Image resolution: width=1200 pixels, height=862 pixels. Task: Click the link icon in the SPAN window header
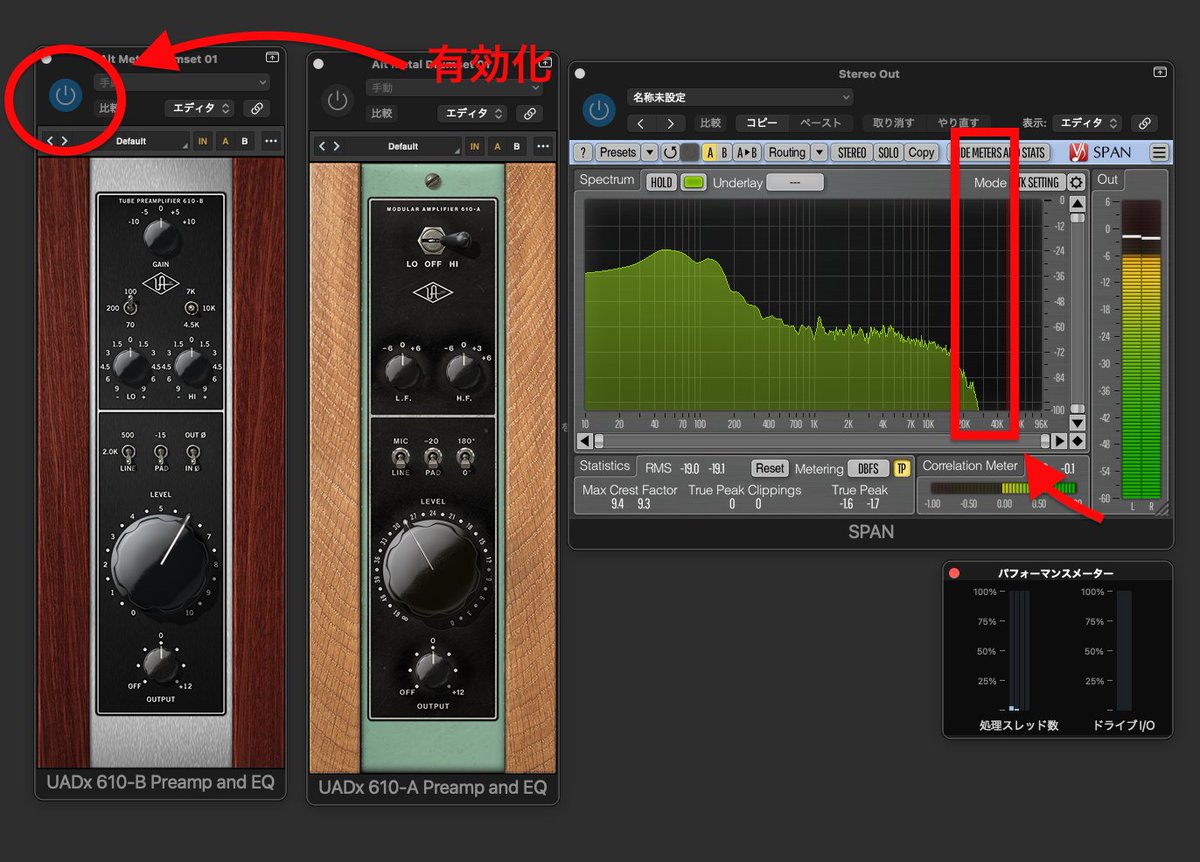tap(1145, 123)
